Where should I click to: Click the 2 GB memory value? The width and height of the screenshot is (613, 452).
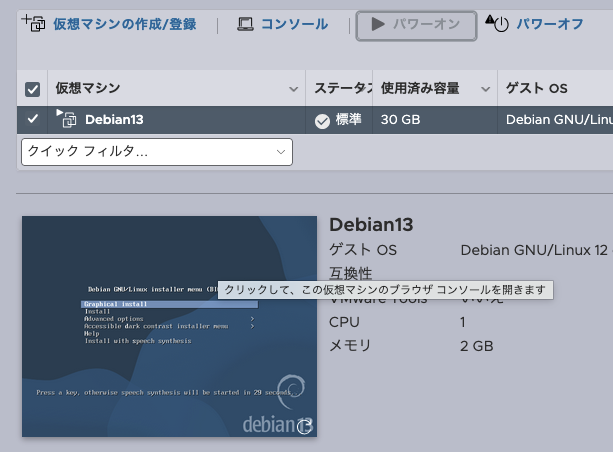tap(477, 346)
